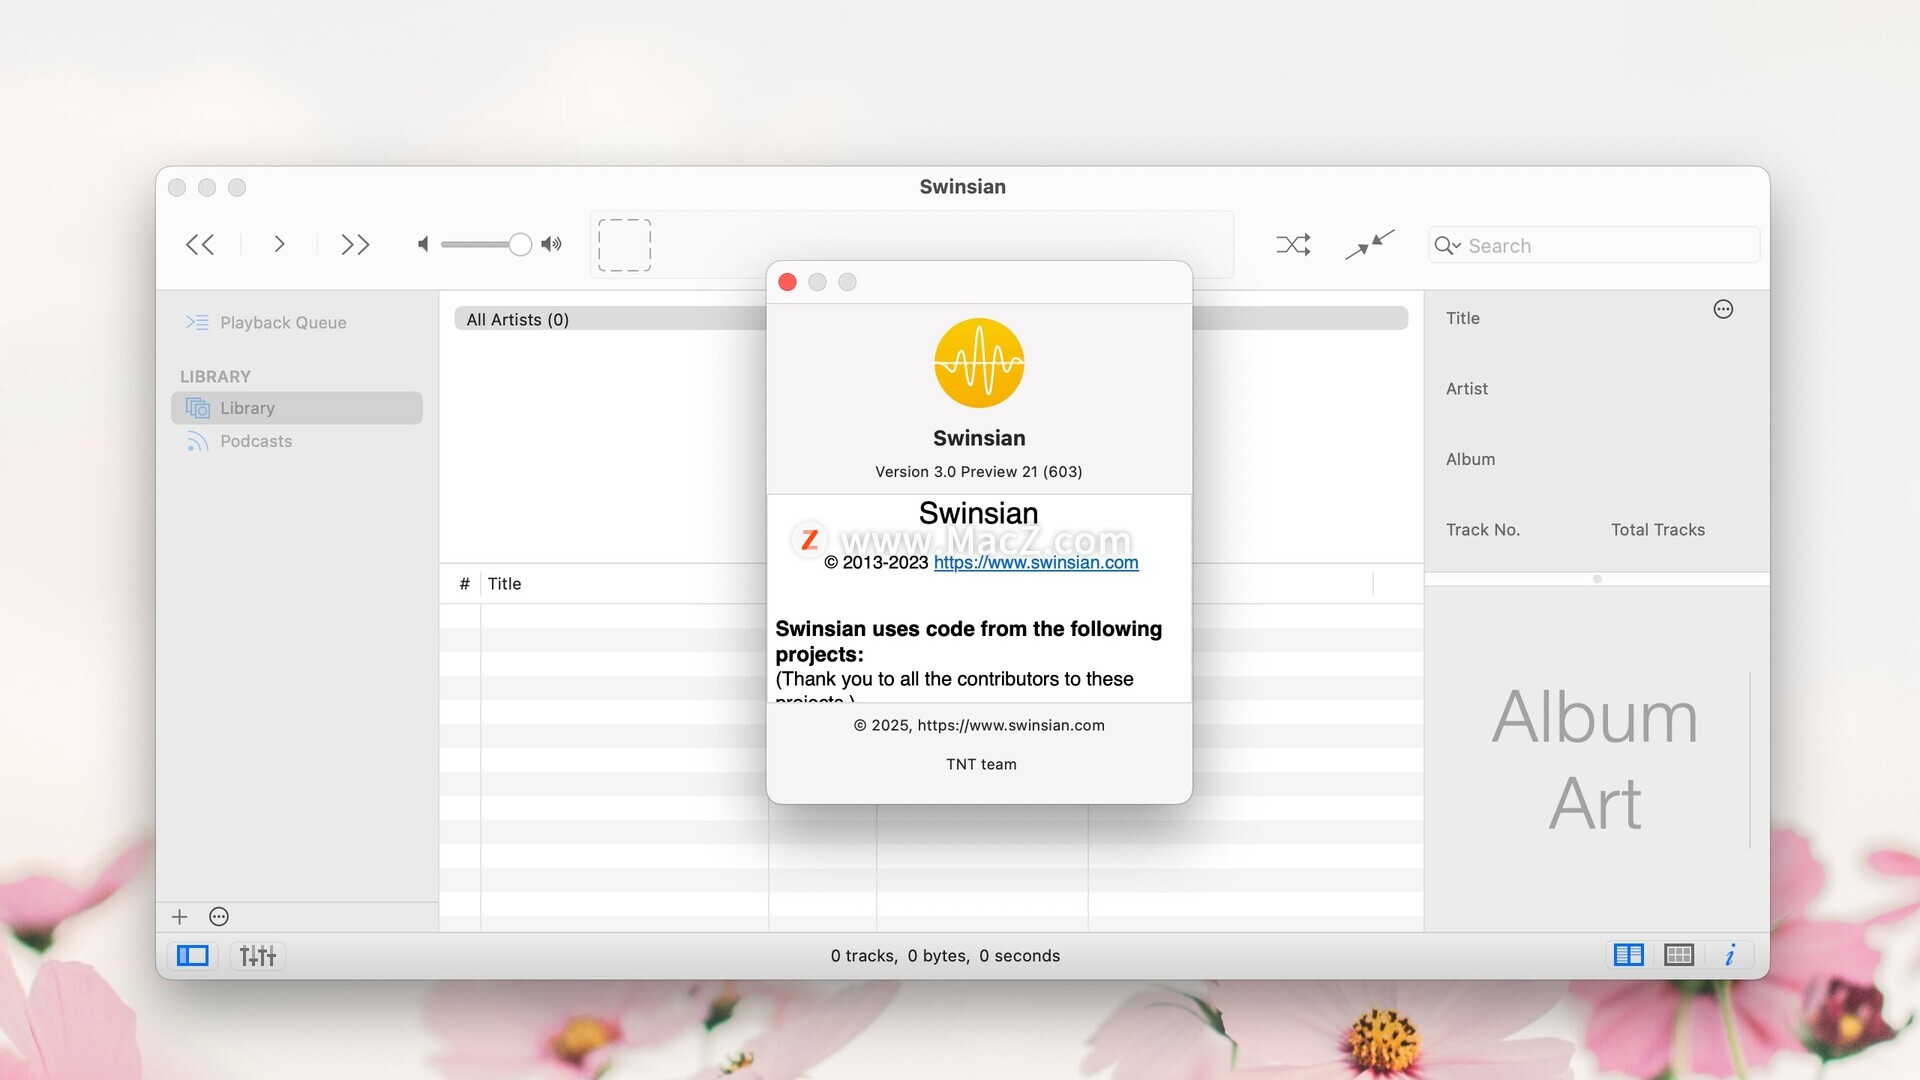Toggle the sidebar visibility button
Image resolution: width=1920 pixels, height=1080 pixels.
192,956
